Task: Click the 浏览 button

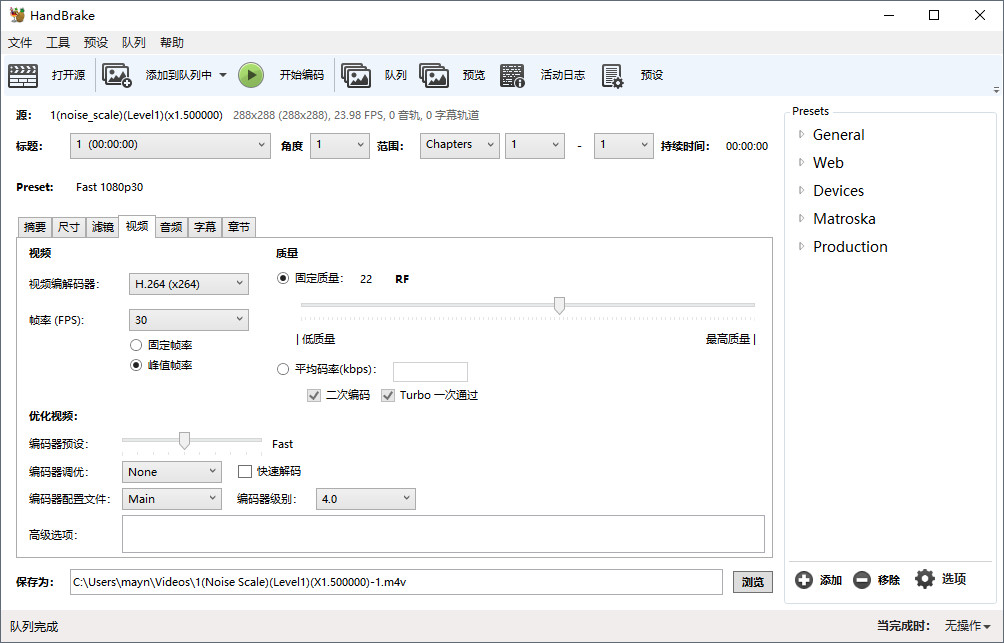Action: pos(753,582)
